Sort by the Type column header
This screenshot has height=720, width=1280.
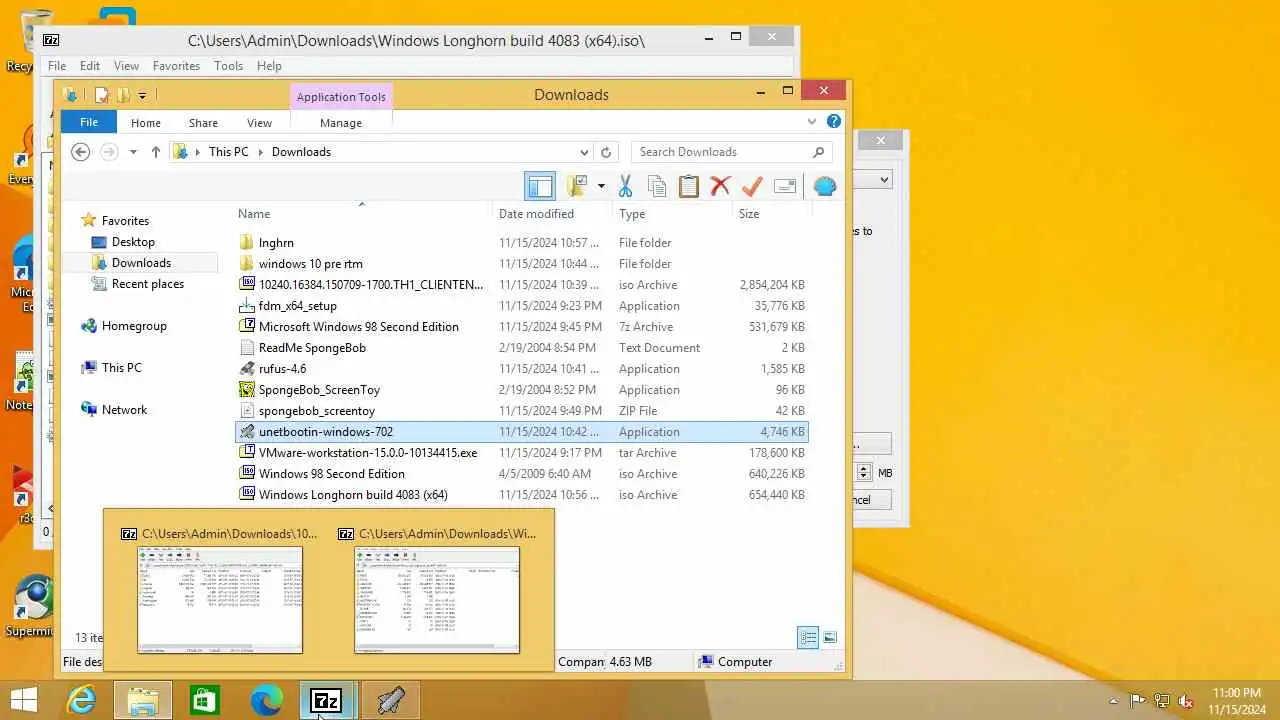632,214
